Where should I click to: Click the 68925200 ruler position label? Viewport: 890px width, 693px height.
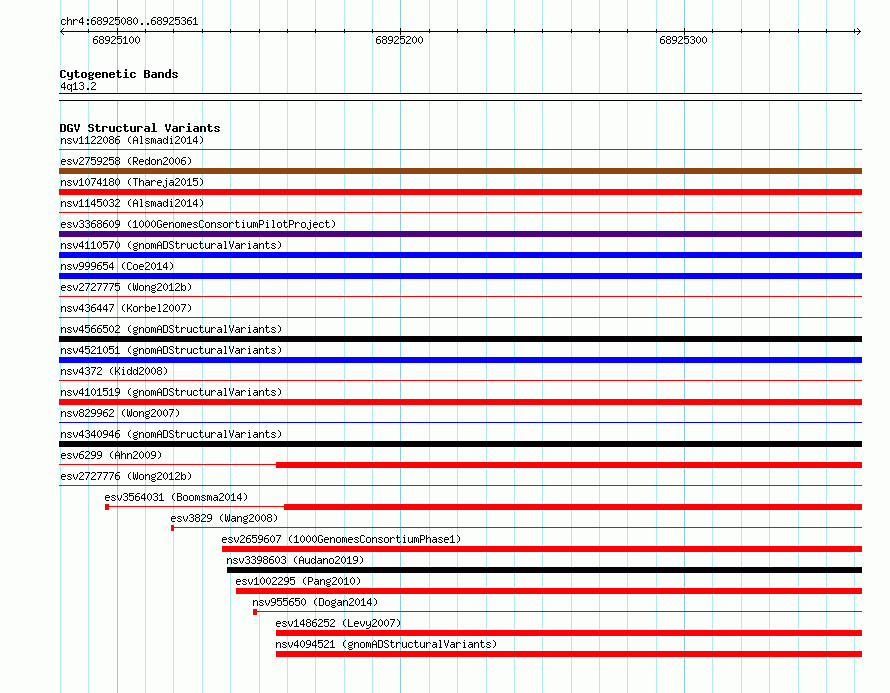[x=399, y=40]
